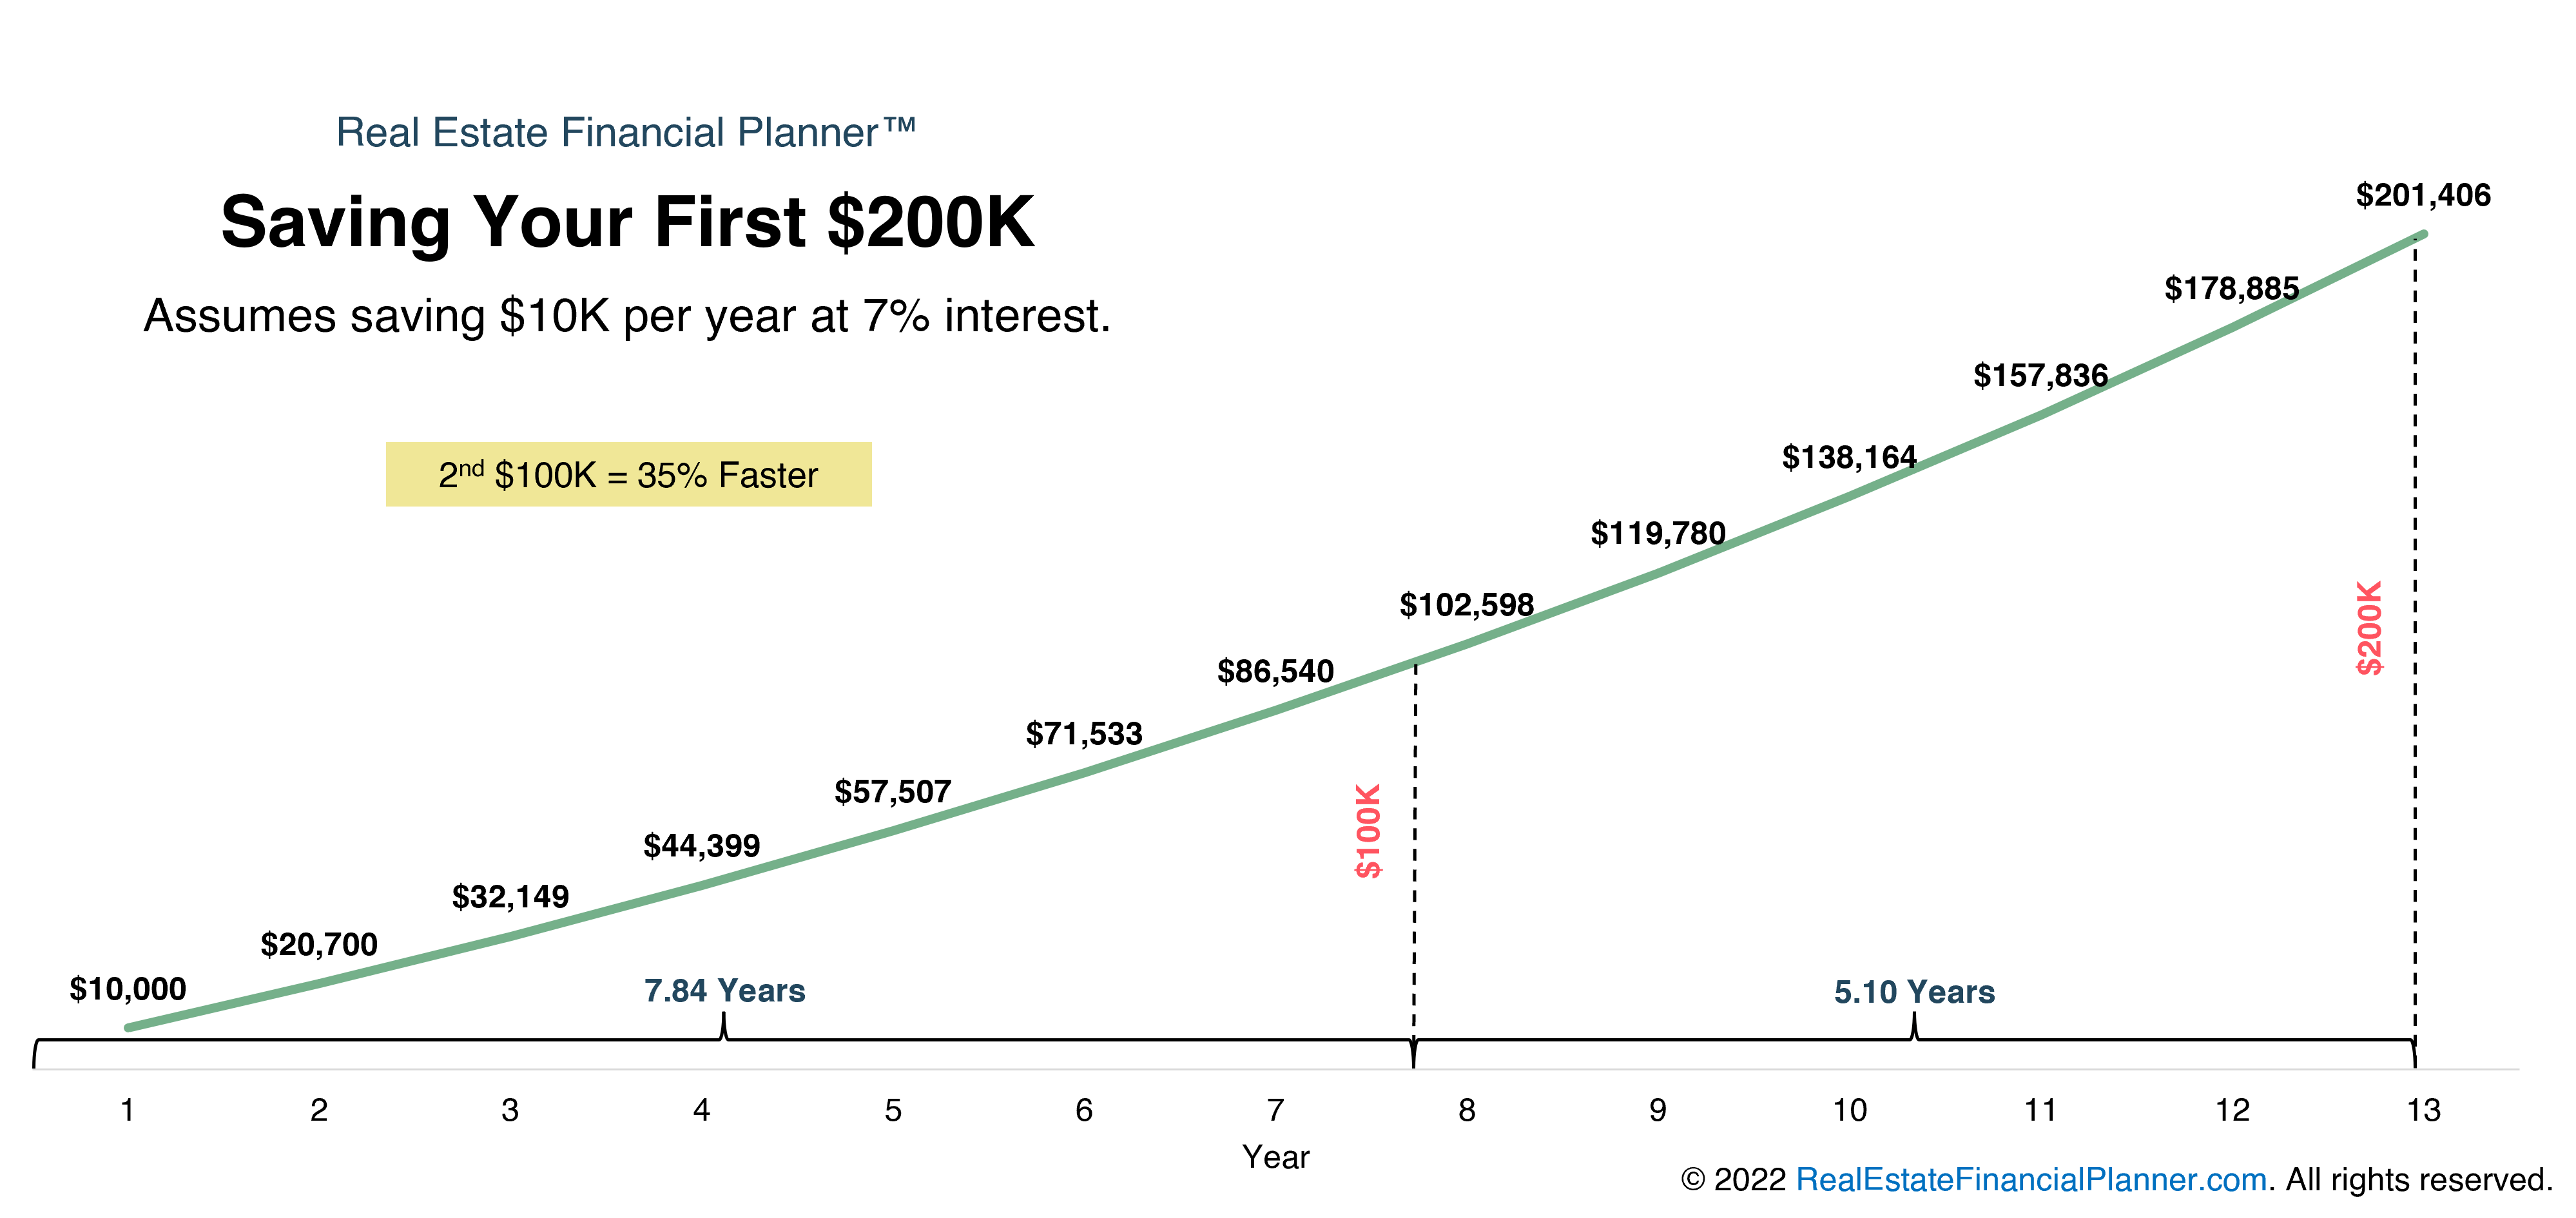Click year 8 on the axis
The image size is (2576, 1218).
1466,1110
